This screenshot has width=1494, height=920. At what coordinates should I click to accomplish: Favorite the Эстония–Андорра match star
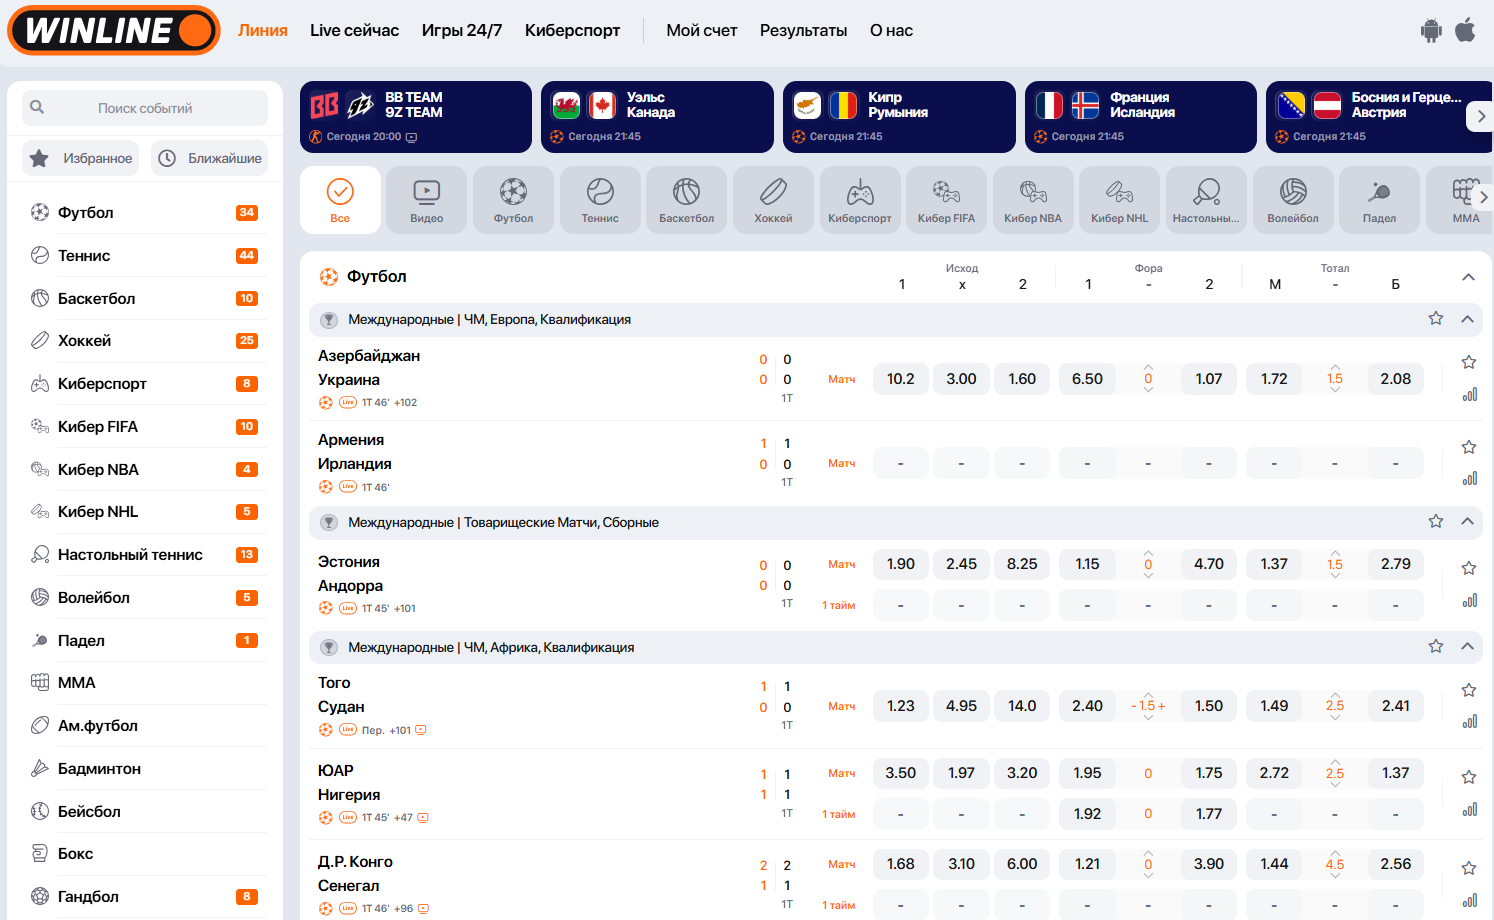(x=1469, y=568)
